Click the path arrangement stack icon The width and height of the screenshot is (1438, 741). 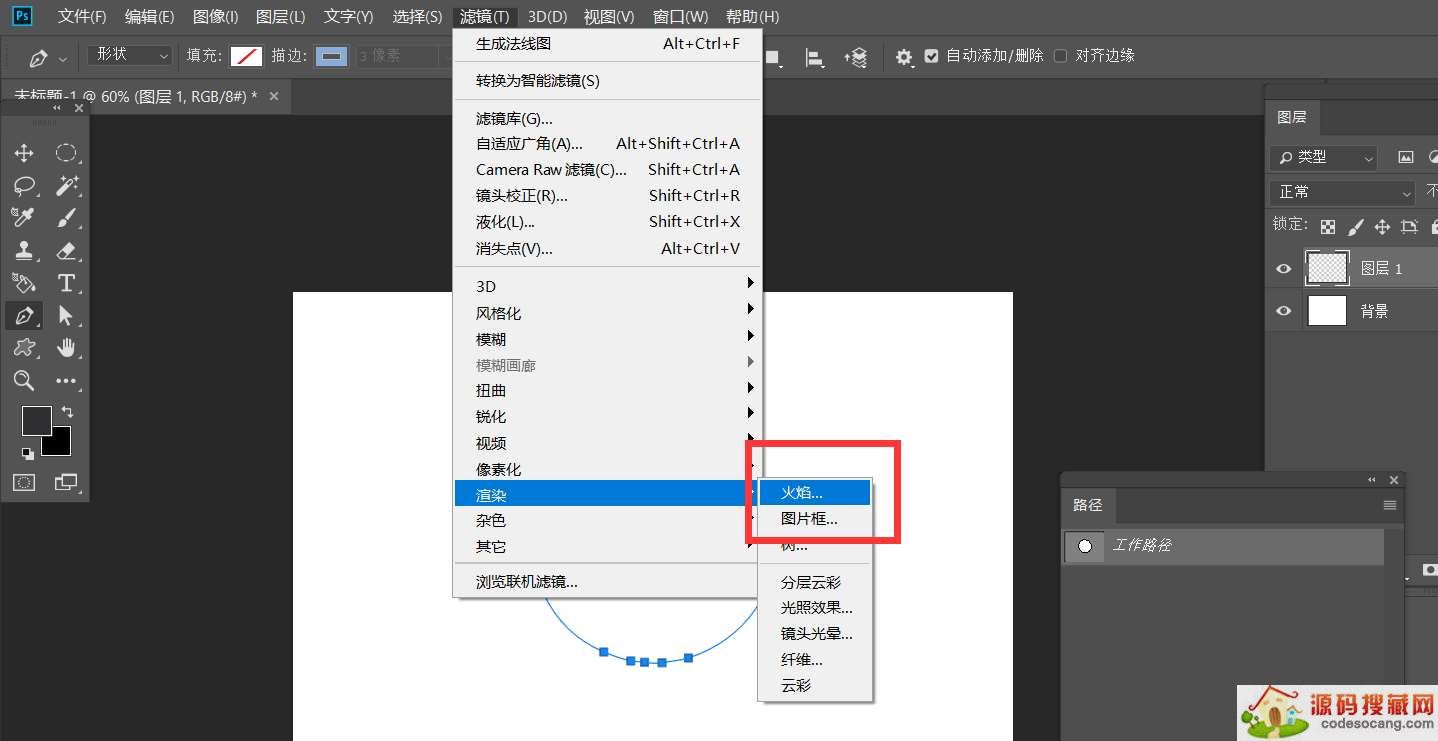click(x=856, y=58)
